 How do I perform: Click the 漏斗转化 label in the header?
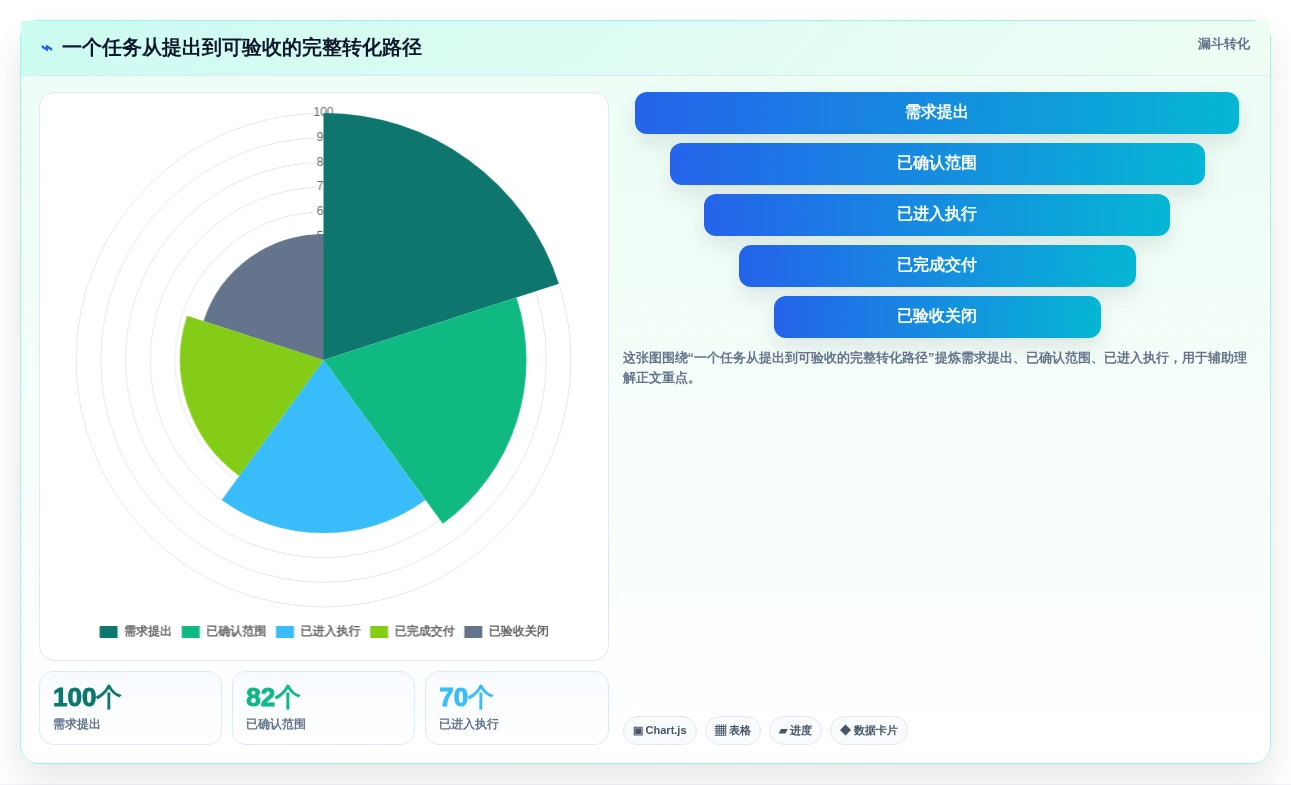click(x=1223, y=44)
